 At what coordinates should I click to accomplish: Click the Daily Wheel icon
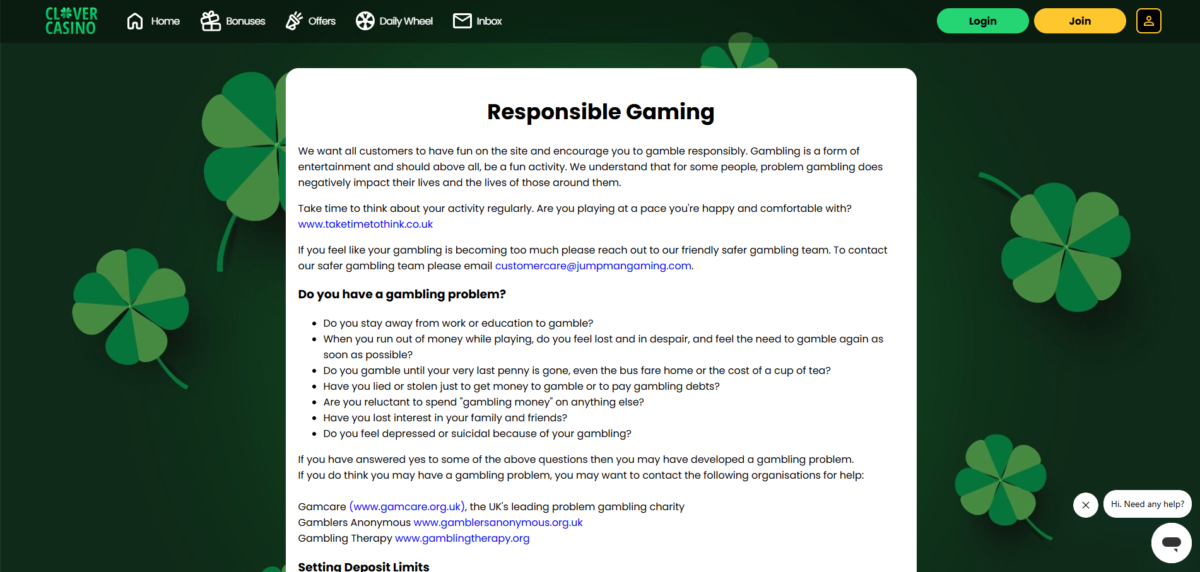[x=364, y=21]
